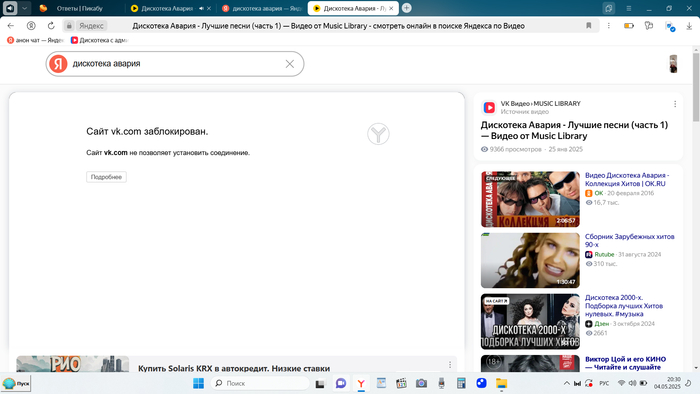Viewport: 700px width, 394px height.
Task: Bookmark this page with the ribbon icon
Action: (x=588, y=26)
